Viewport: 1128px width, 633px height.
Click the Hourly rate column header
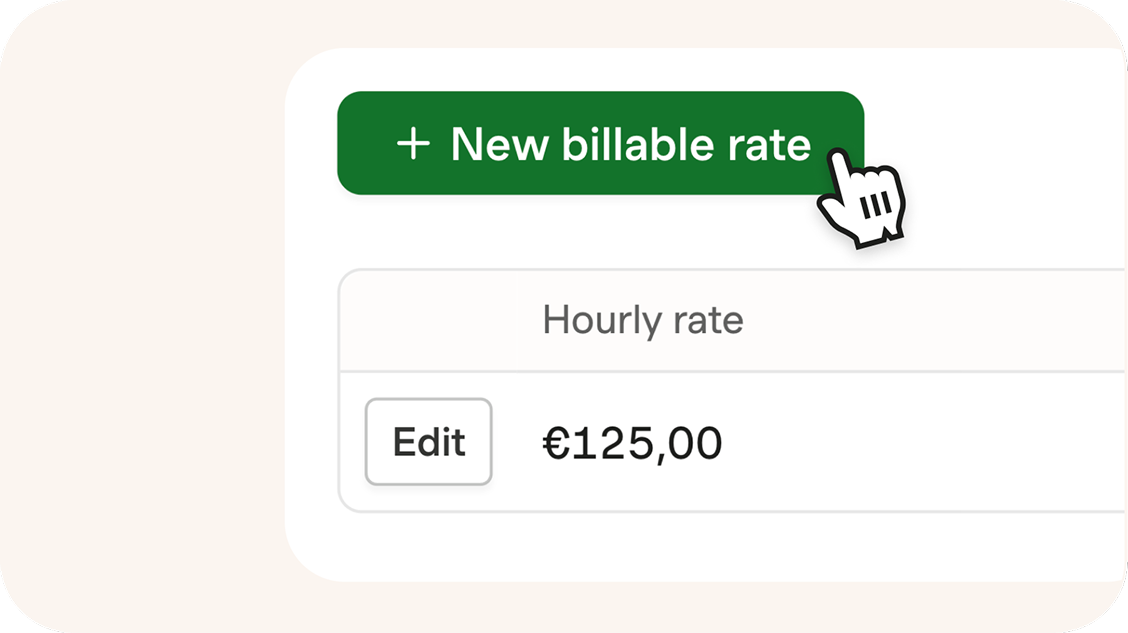point(642,321)
